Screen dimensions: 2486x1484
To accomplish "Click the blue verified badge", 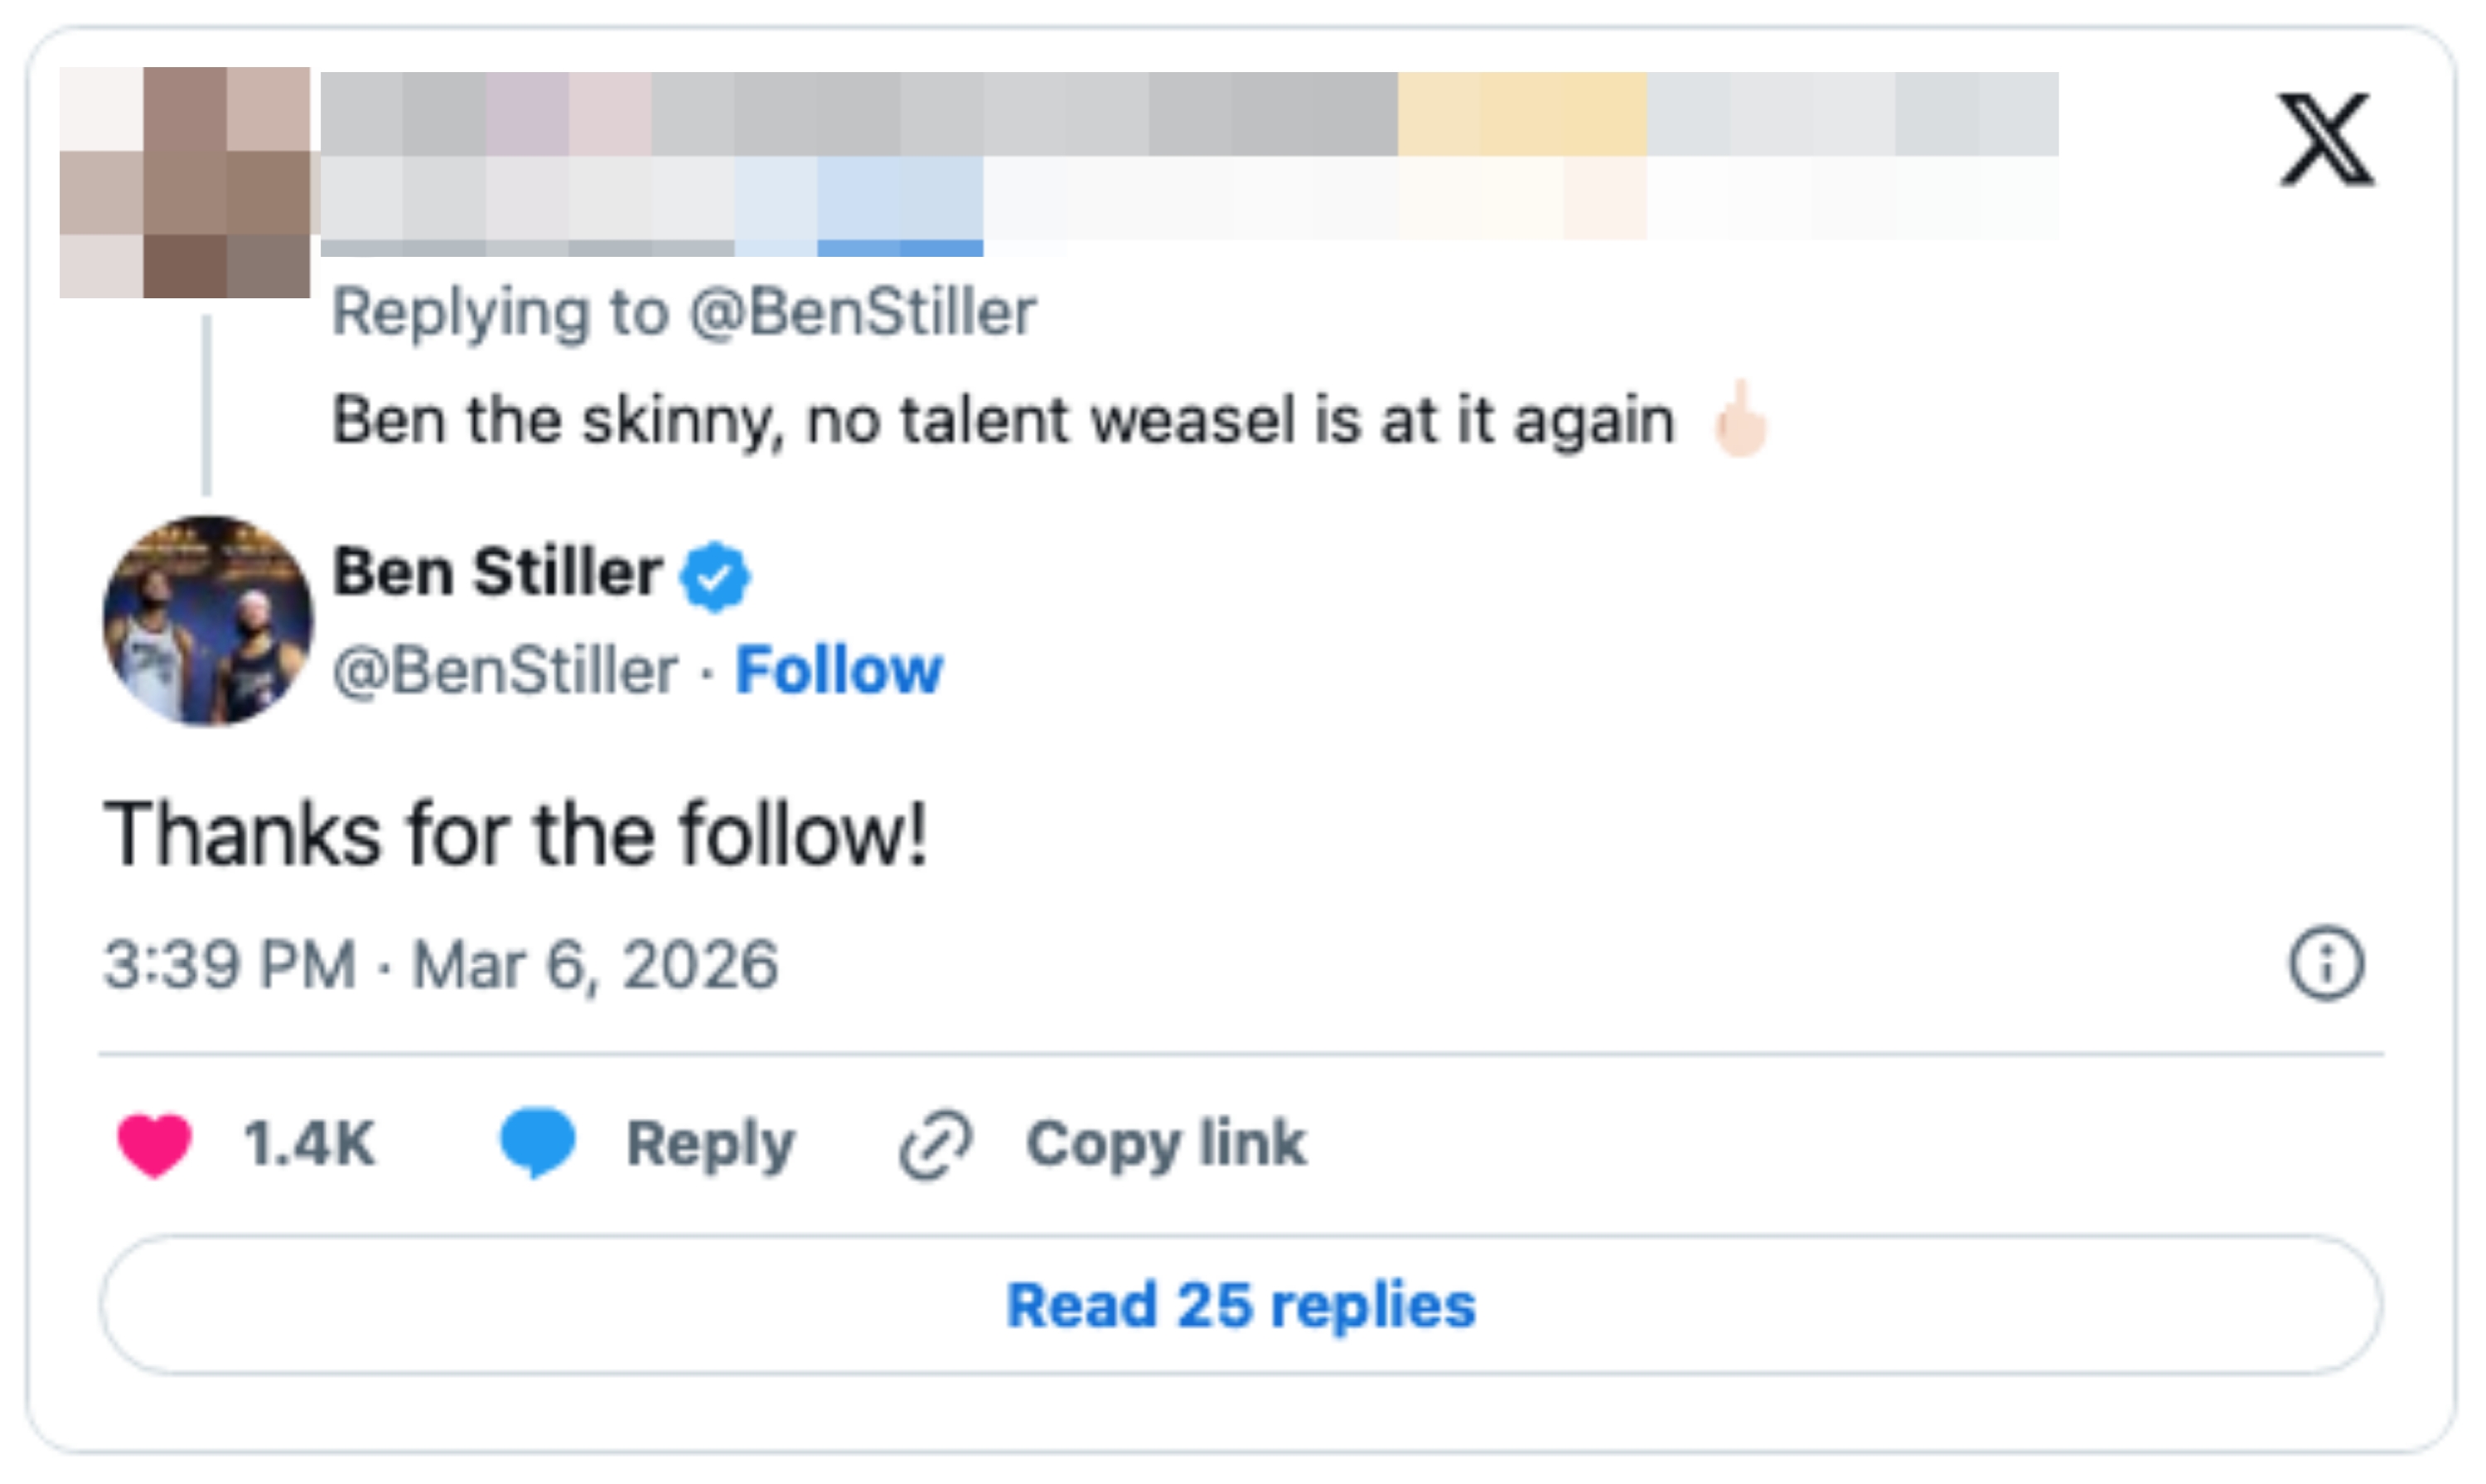I will pos(714,576).
